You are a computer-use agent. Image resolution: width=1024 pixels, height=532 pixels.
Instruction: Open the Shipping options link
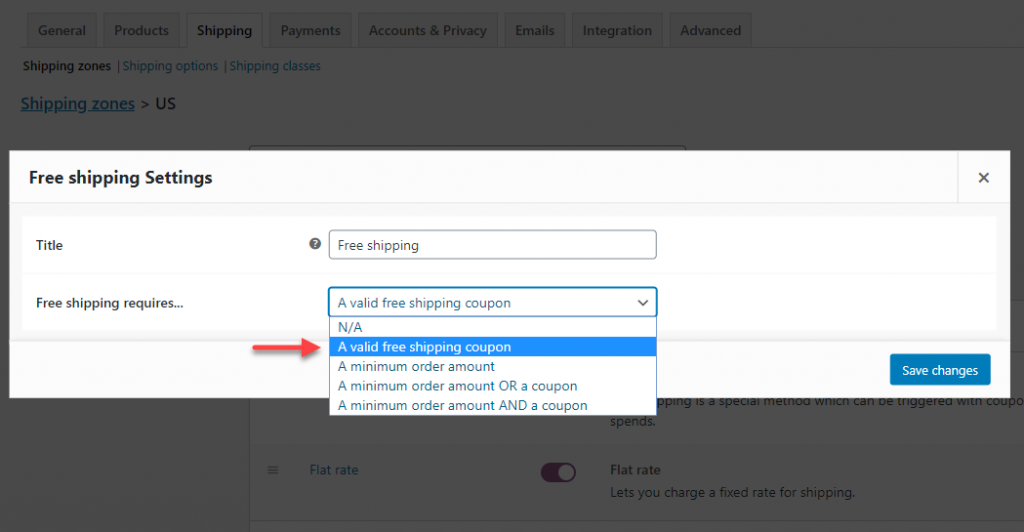point(170,66)
